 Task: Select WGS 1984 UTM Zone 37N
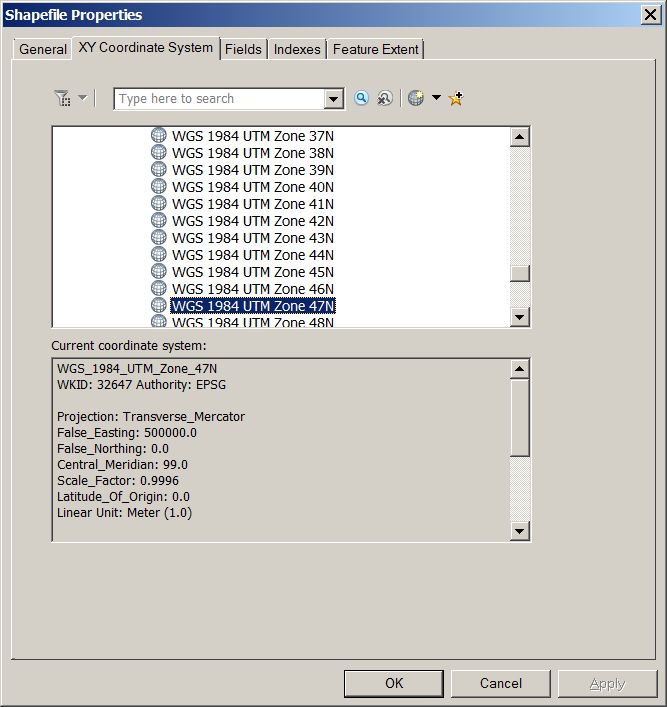tap(253, 136)
